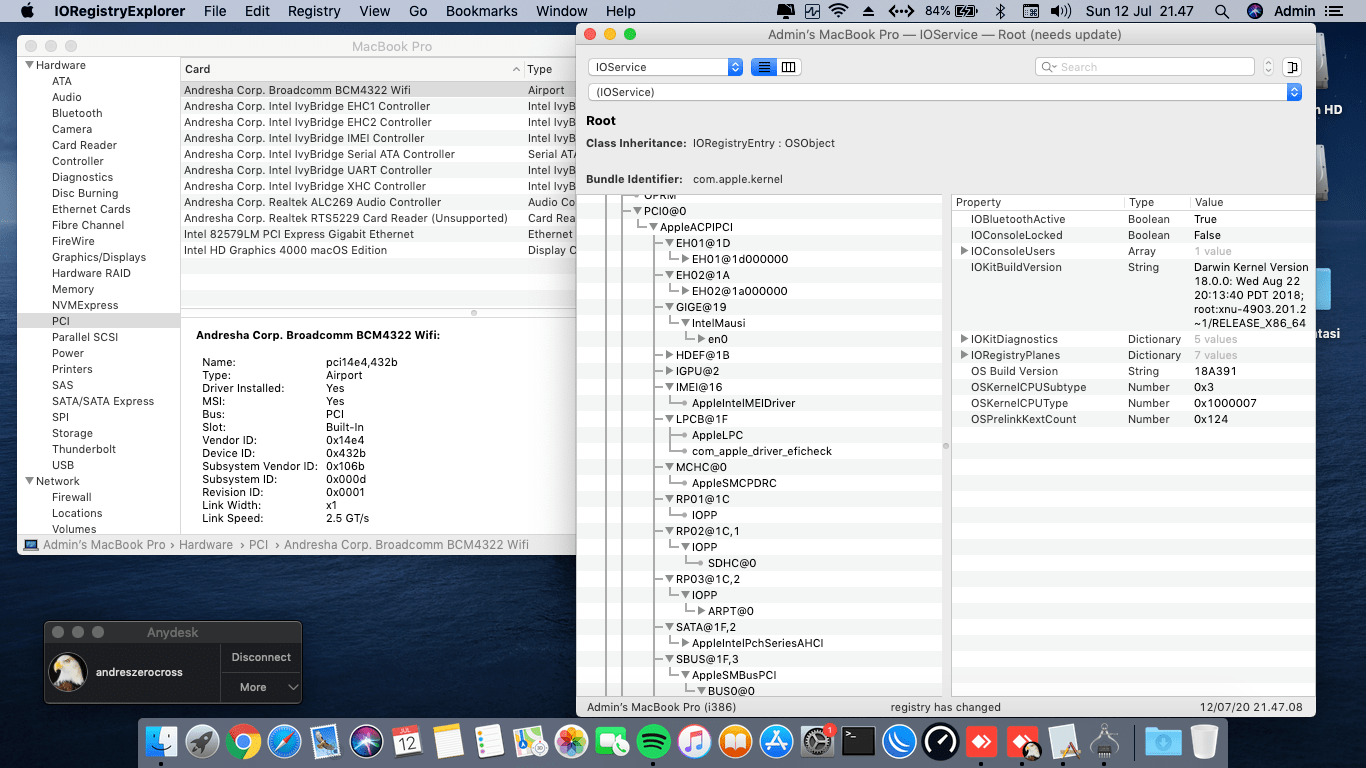Viewport: 1366px width, 768px height.
Task: Expand the IORegistryPlanes property
Action: [964, 355]
